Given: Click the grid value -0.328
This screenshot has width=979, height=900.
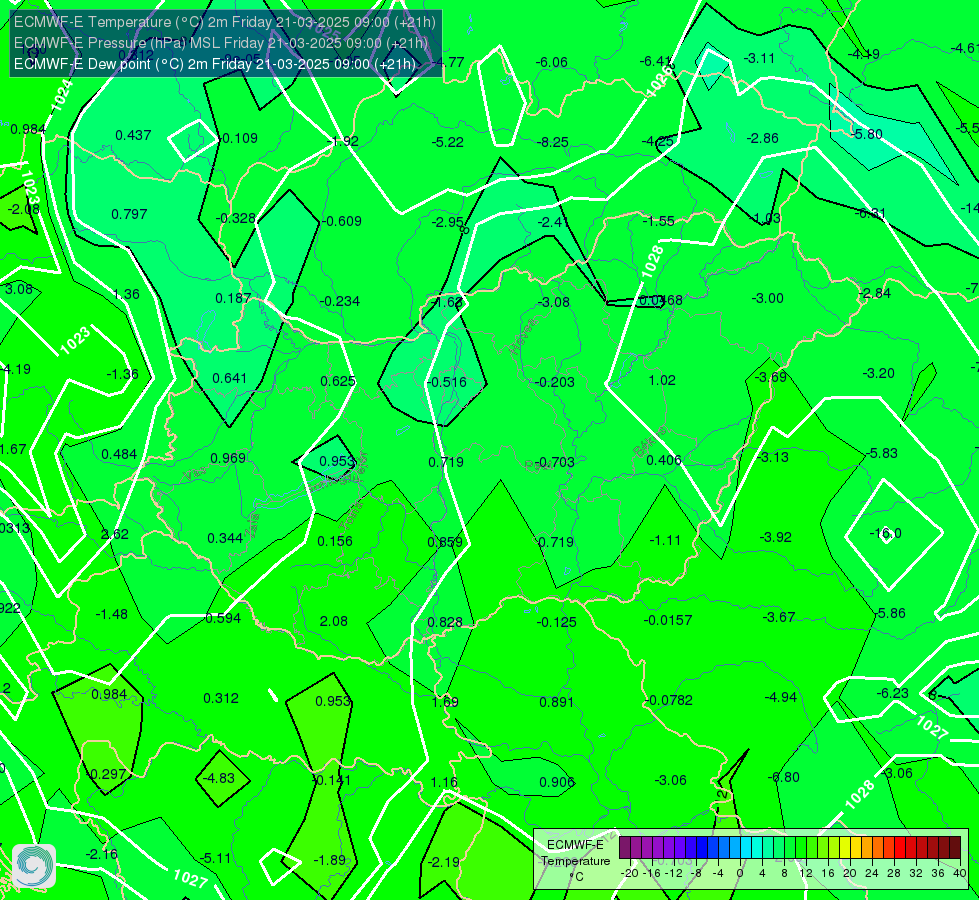Looking at the screenshot, I should [x=235, y=219].
